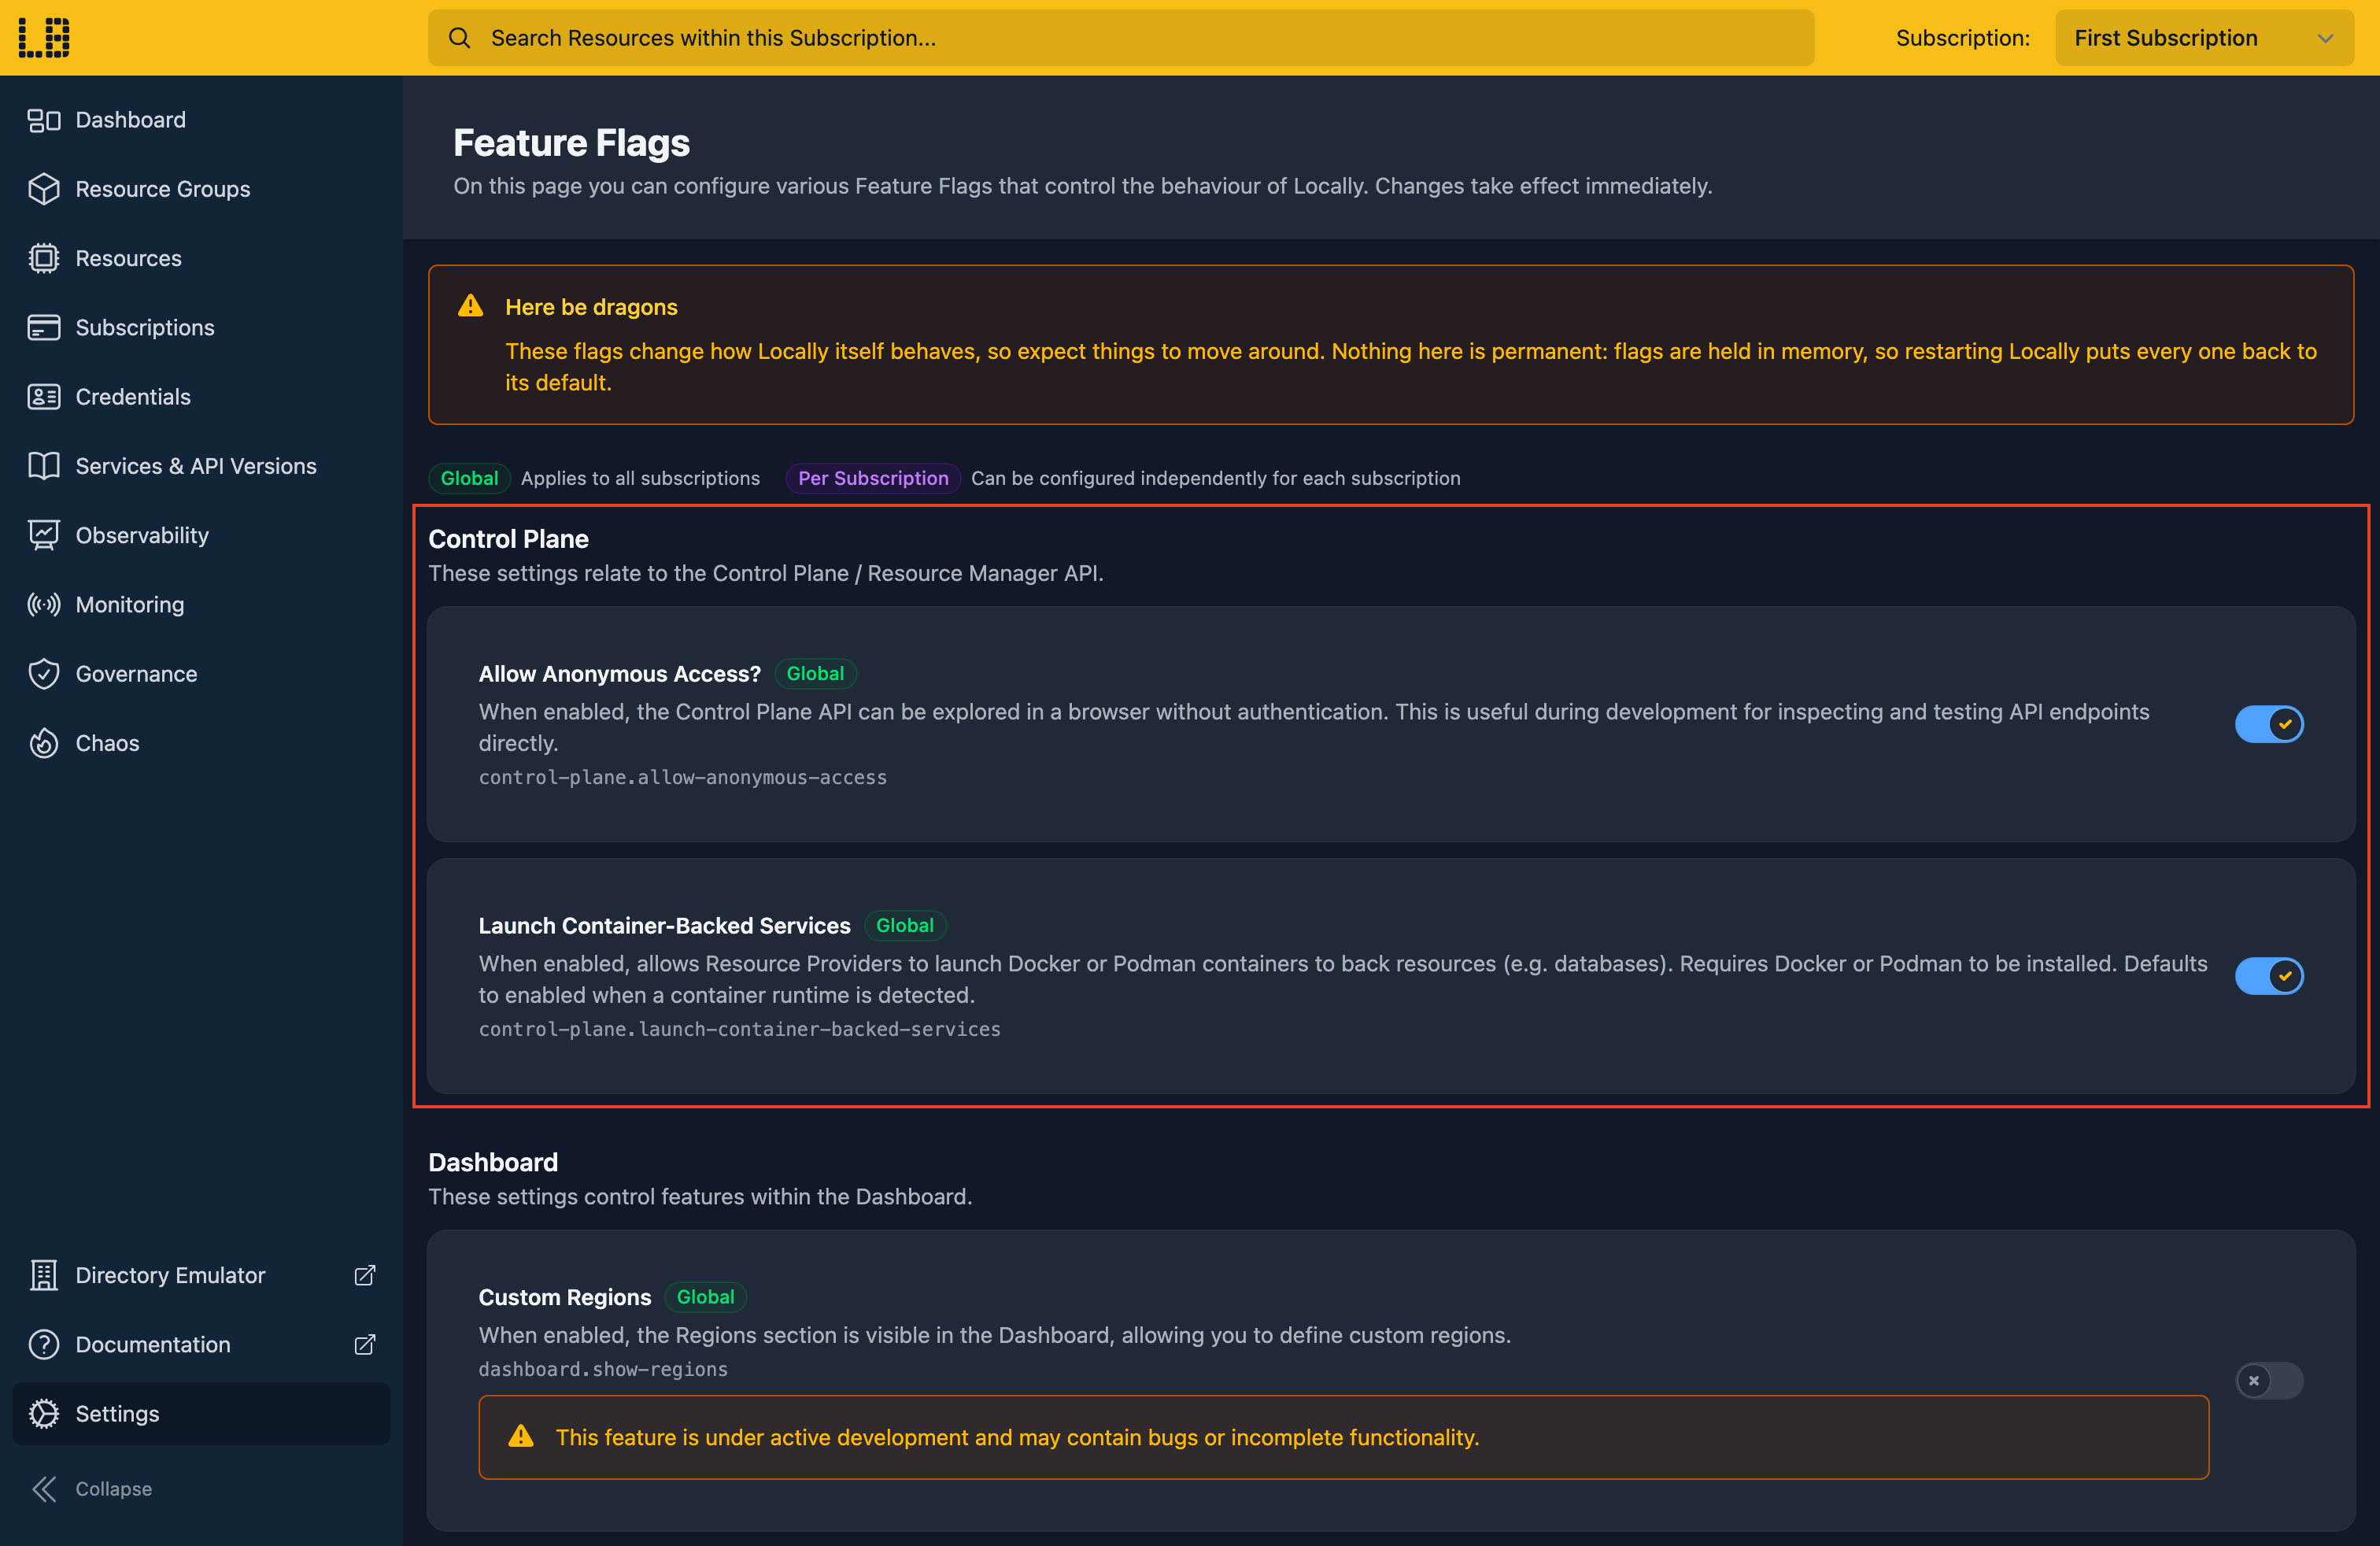Click the Dashboard sidebar icon
2380x1546 pixels.
pyautogui.click(x=44, y=120)
